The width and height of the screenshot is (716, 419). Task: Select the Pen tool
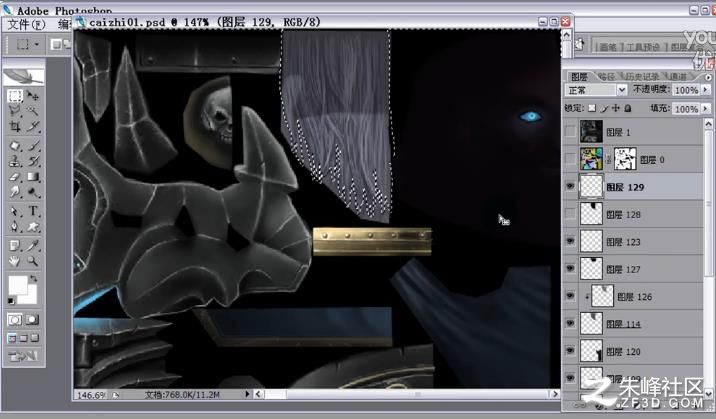[15, 226]
